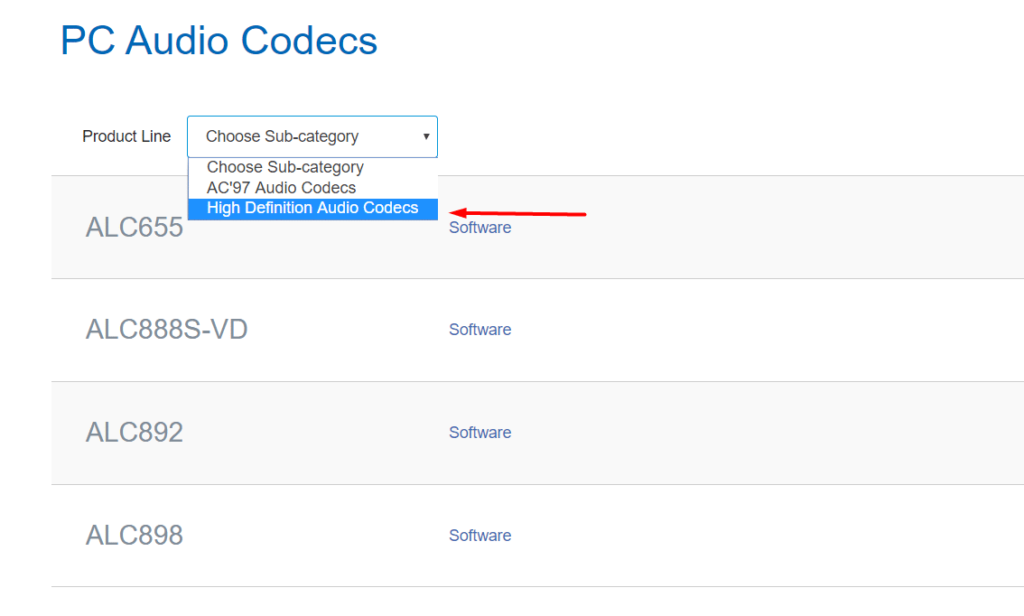
Task: Click the PC Audio Codecs heading
Action: 219,41
